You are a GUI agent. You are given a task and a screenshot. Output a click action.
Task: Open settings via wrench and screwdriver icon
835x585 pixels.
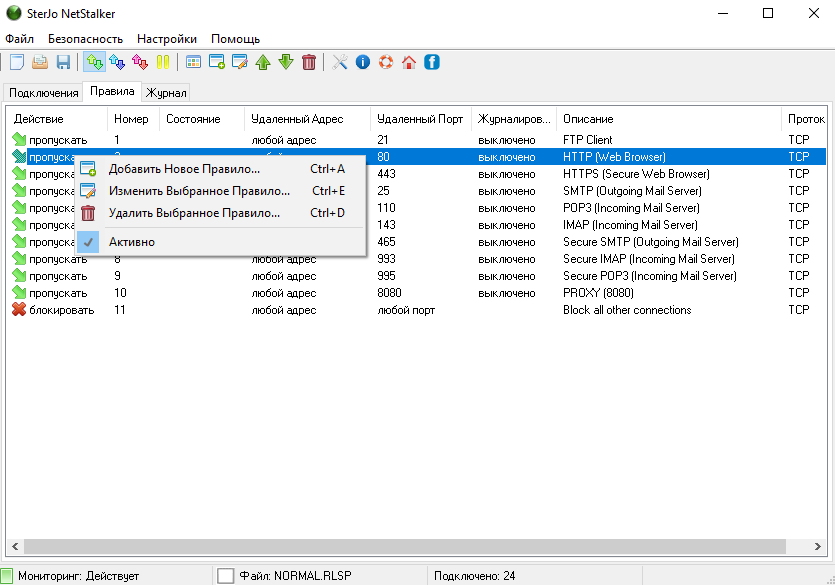click(340, 62)
